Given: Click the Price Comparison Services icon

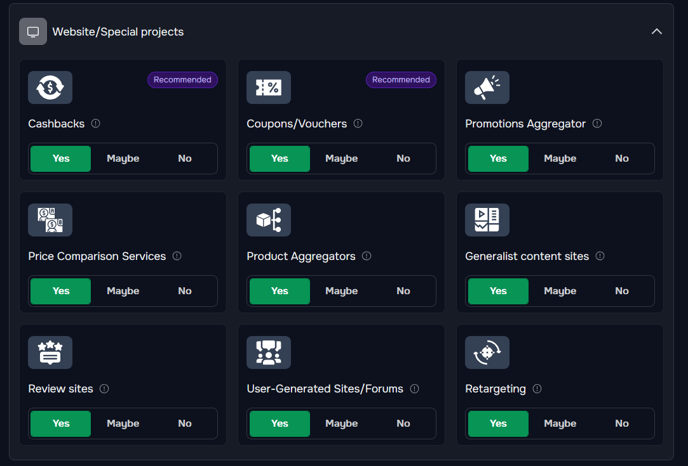Looking at the screenshot, I should [50, 220].
